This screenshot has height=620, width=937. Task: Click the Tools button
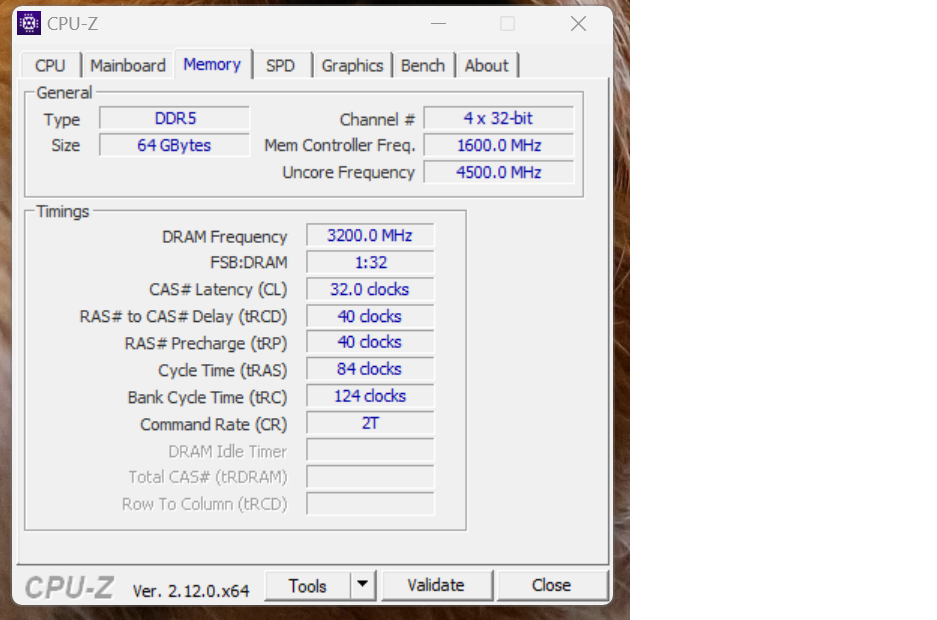pyautogui.click(x=307, y=585)
